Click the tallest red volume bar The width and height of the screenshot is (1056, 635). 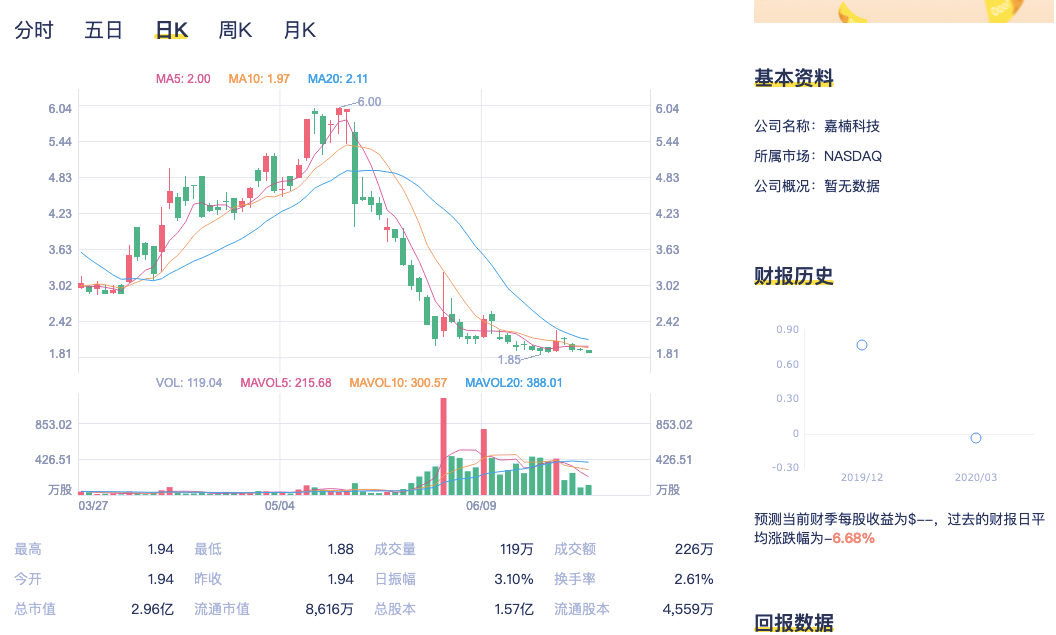[444, 445]
